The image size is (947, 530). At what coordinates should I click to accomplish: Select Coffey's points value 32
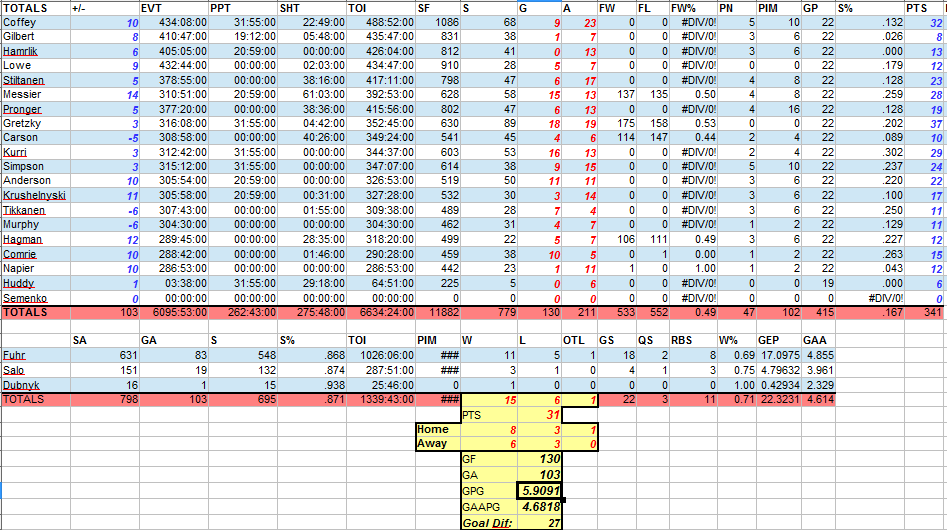click(924, 22)
